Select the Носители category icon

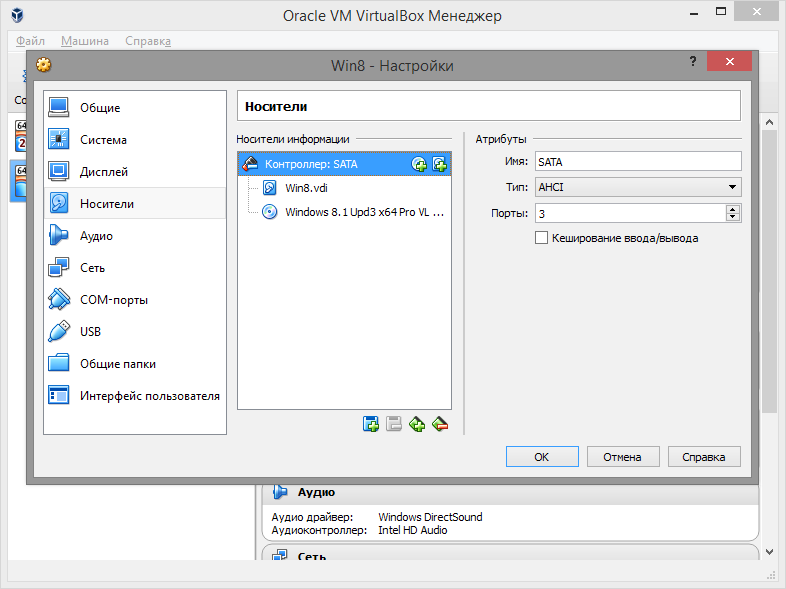[x=59, y=204]
